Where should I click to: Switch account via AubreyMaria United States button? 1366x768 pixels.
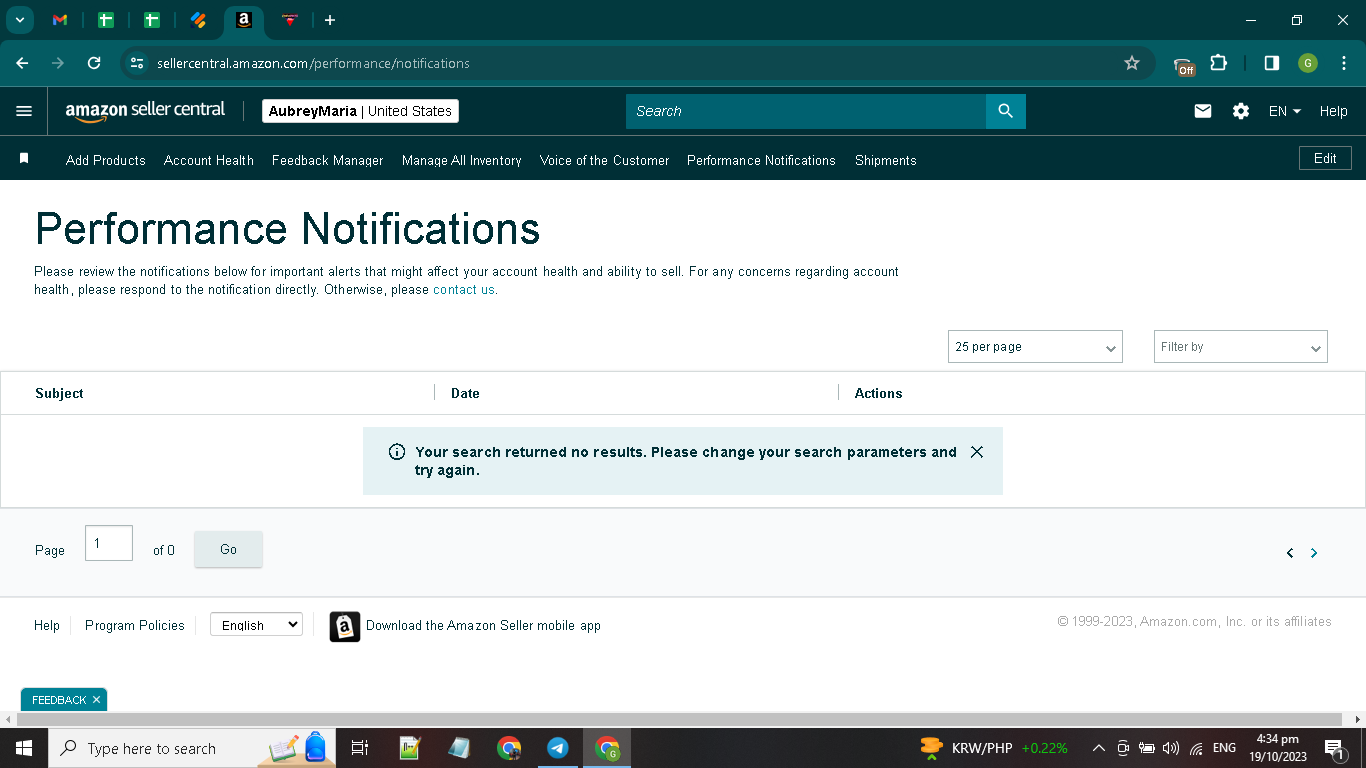[x=360, y=111]
